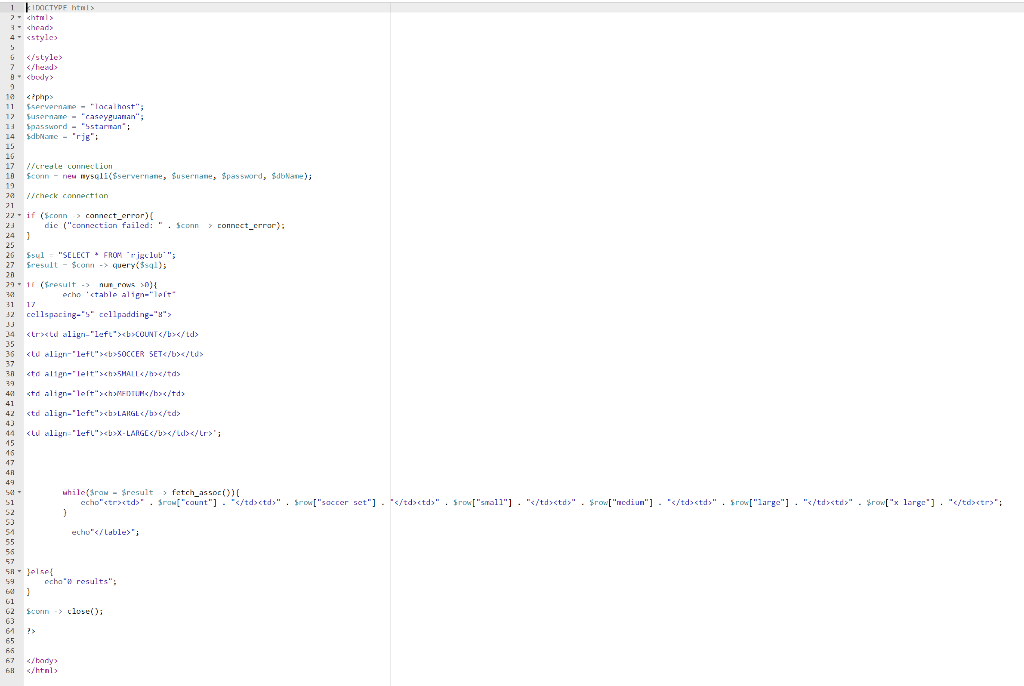1024x686 pixels.
Task: Place cursor on the closing ?> PHP tag
Action: click(x=31, y=631)
